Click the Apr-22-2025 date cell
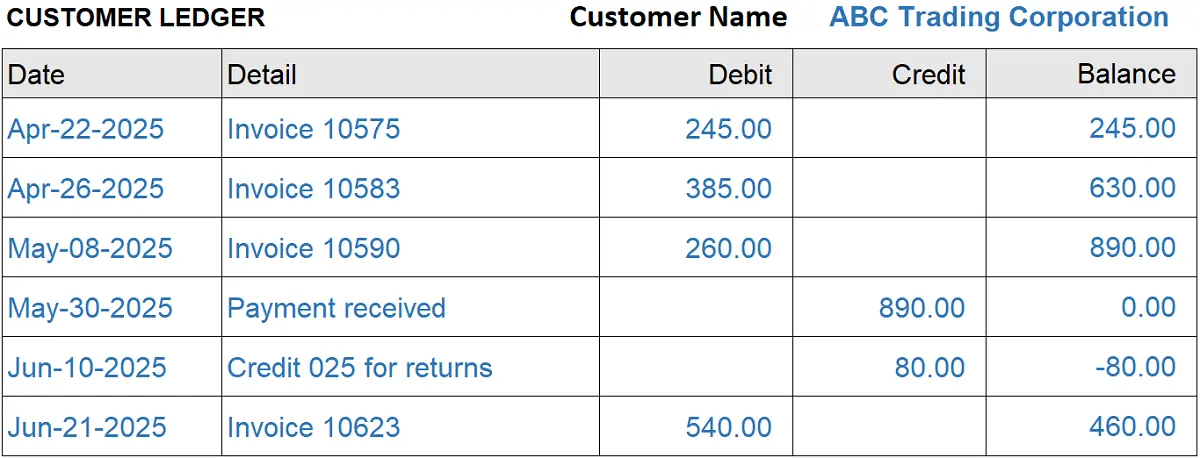The height and width of the screenshot is (458, 1200). point(86,129)
